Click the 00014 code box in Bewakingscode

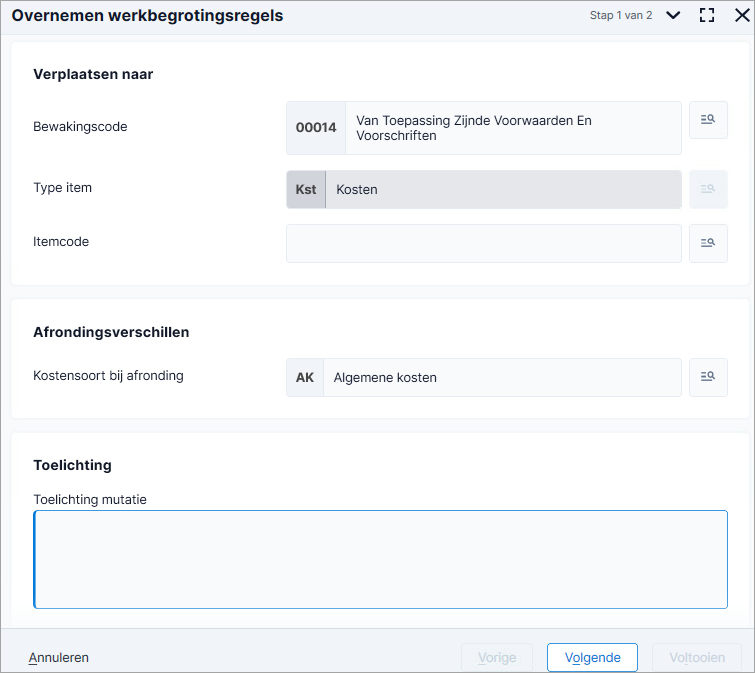316,128
